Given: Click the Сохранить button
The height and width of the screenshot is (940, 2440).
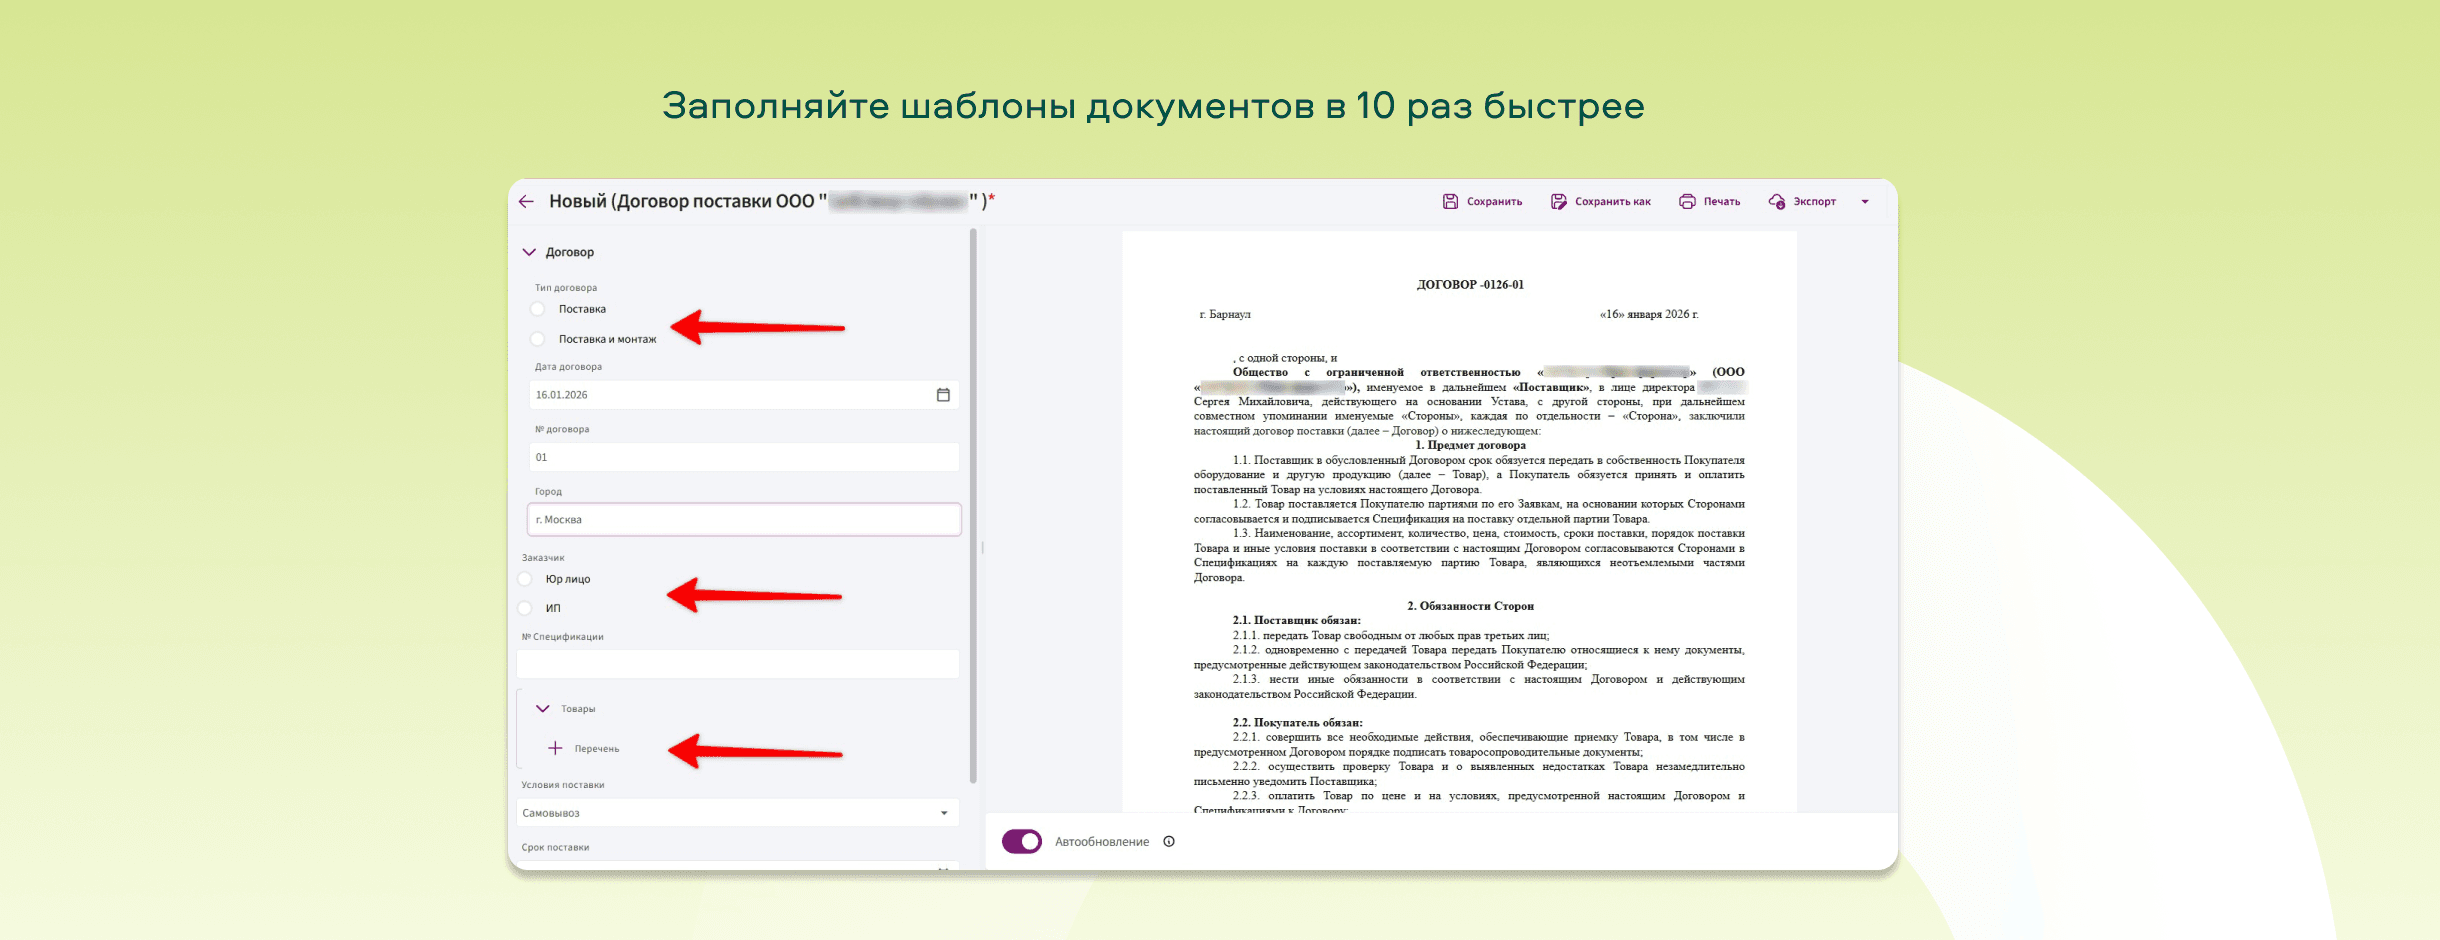Looking at the screenshot, I should (1482, 202).
